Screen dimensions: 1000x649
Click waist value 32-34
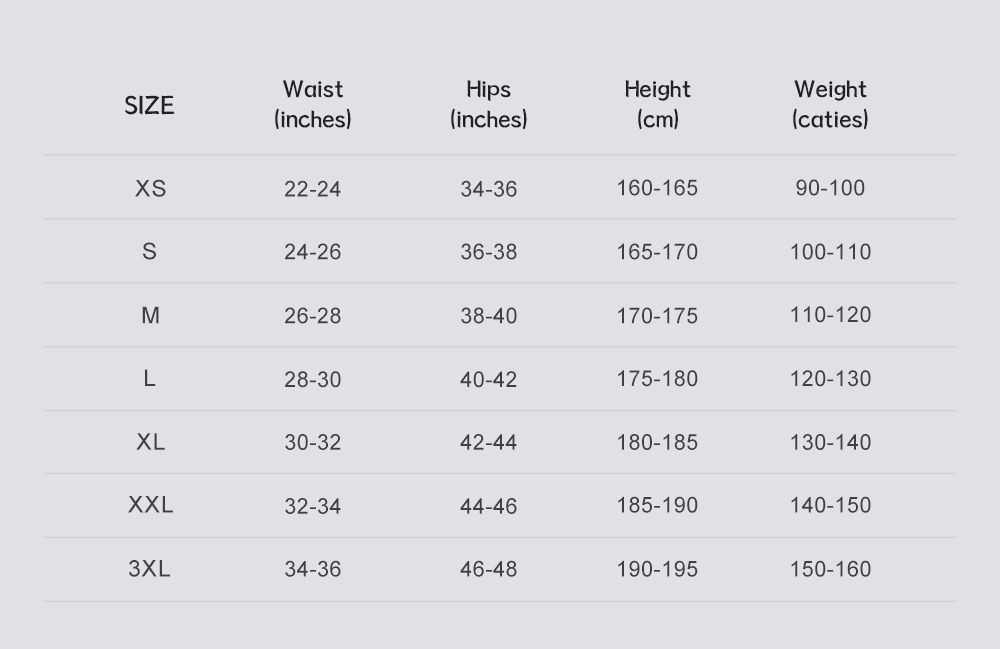312,506
